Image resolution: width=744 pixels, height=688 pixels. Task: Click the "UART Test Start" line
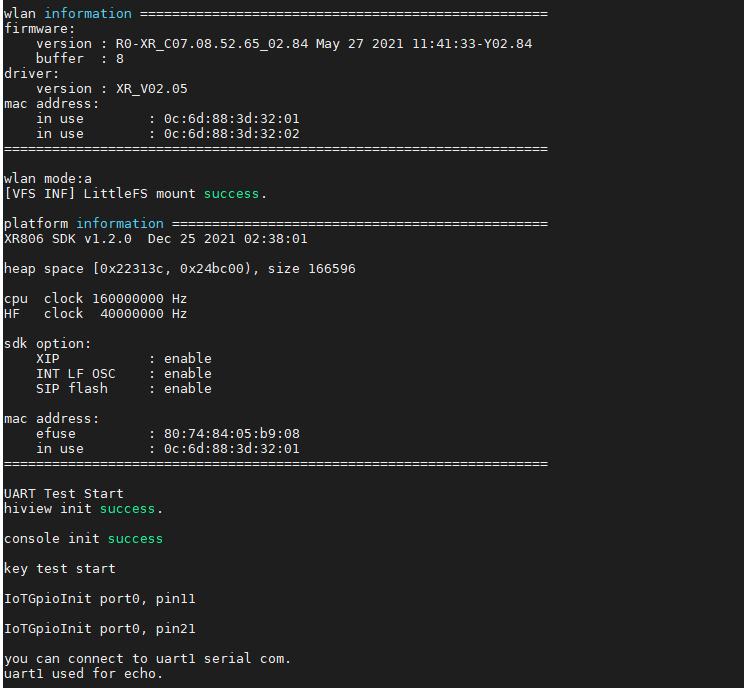[x=64, y=494]
